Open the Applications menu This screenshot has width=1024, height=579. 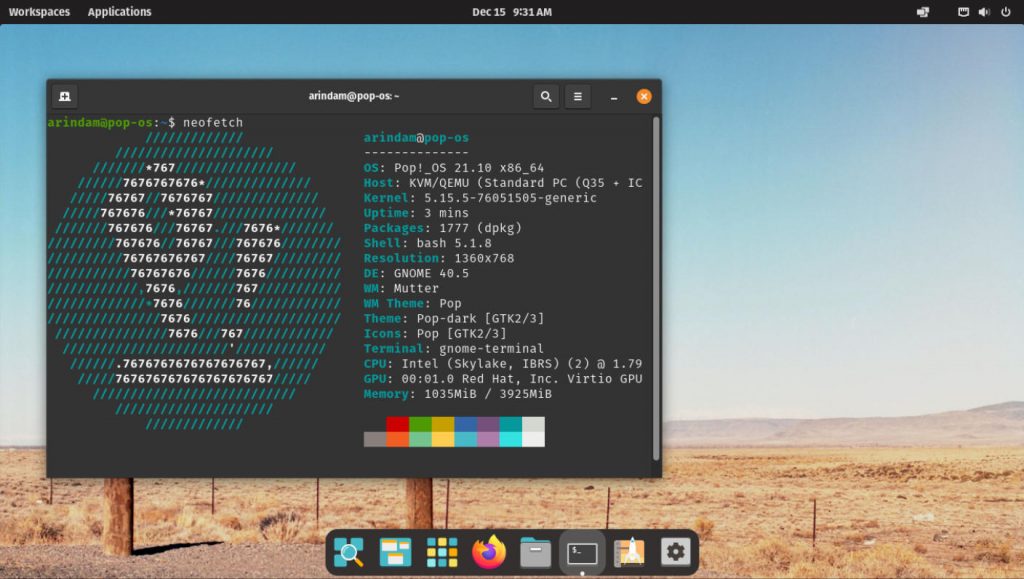[x=119, y=12]
